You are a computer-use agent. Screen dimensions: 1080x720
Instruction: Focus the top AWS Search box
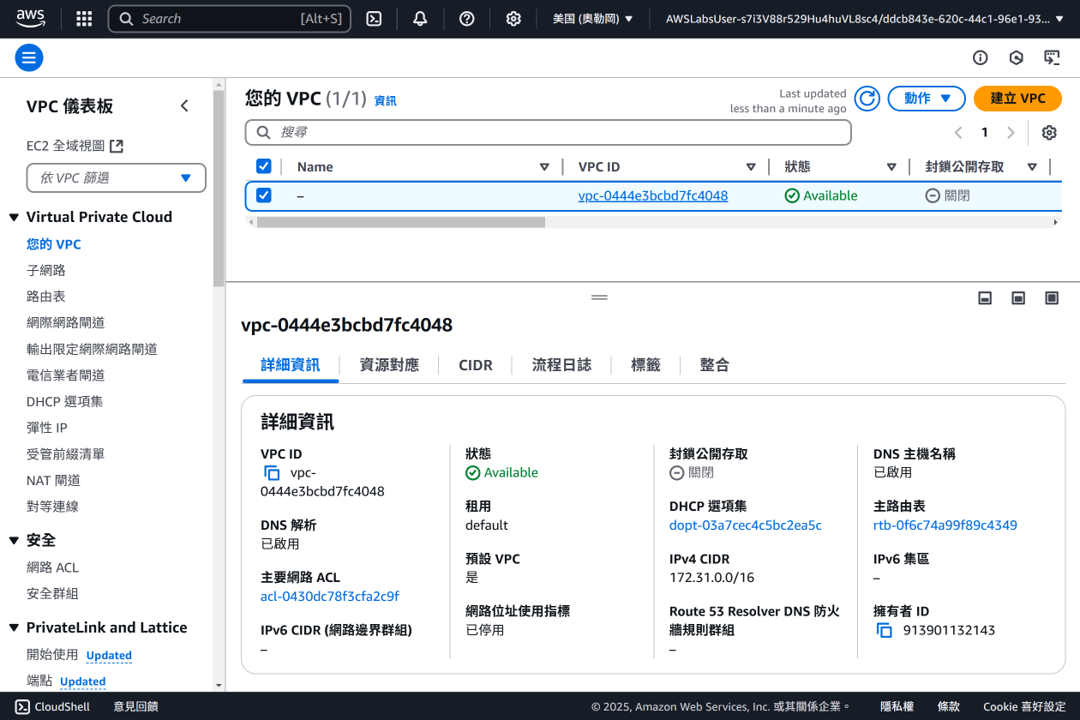coord(229,19)
